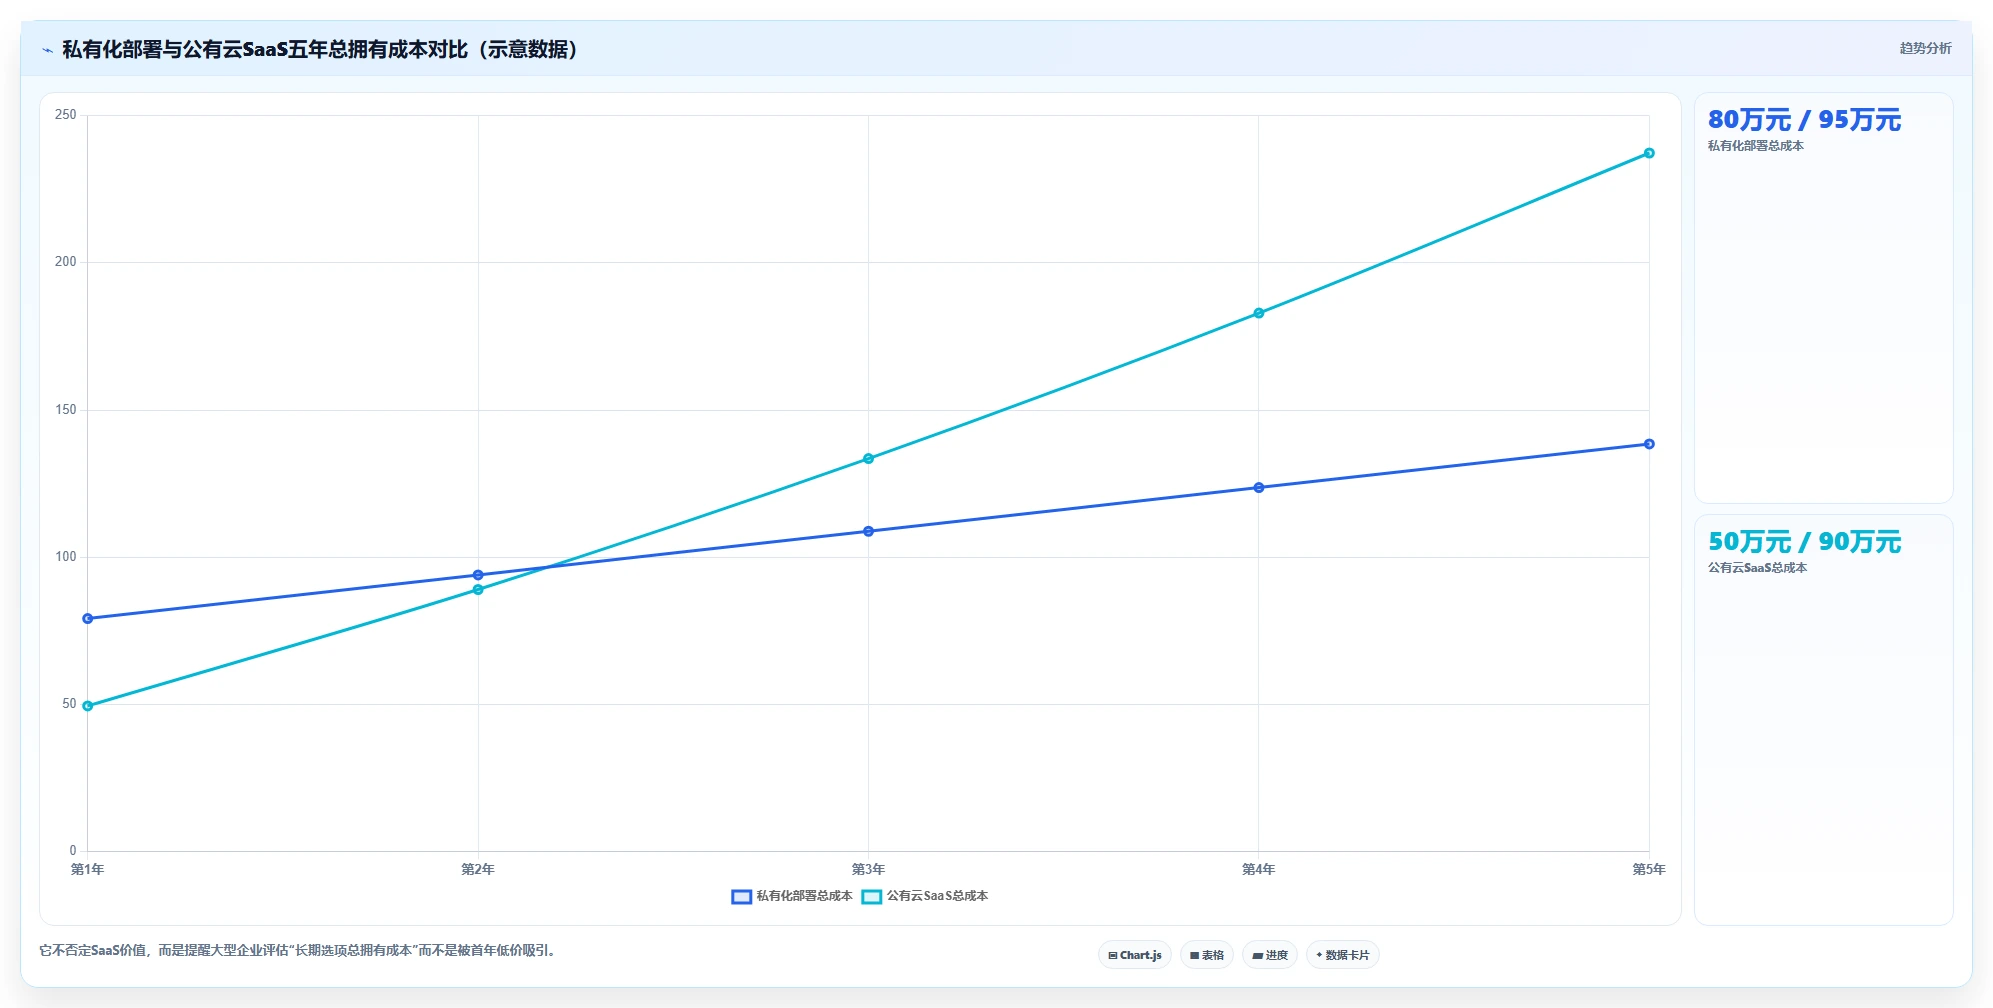This screenshot has height=1008, width=1993.
Task: Click the 私有化部署总成本 stat card caption
Action: 1755,146
